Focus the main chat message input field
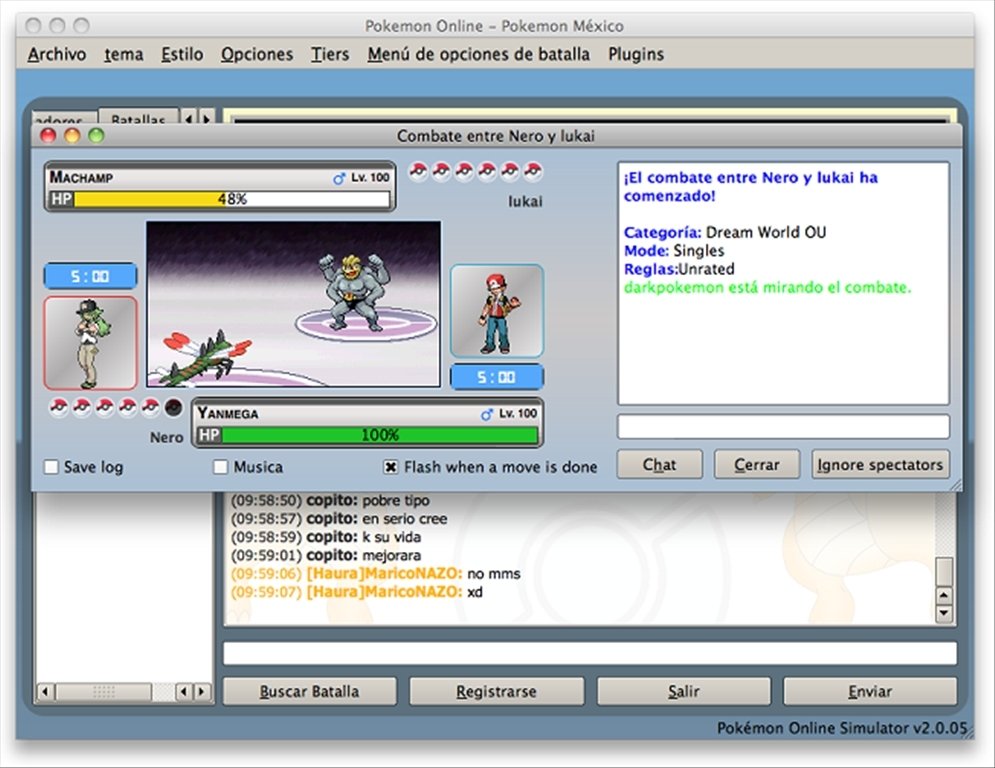 [590, 653]
